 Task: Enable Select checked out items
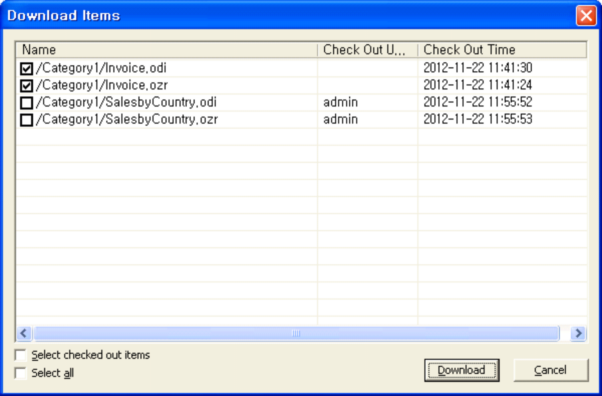coord(20,355)
